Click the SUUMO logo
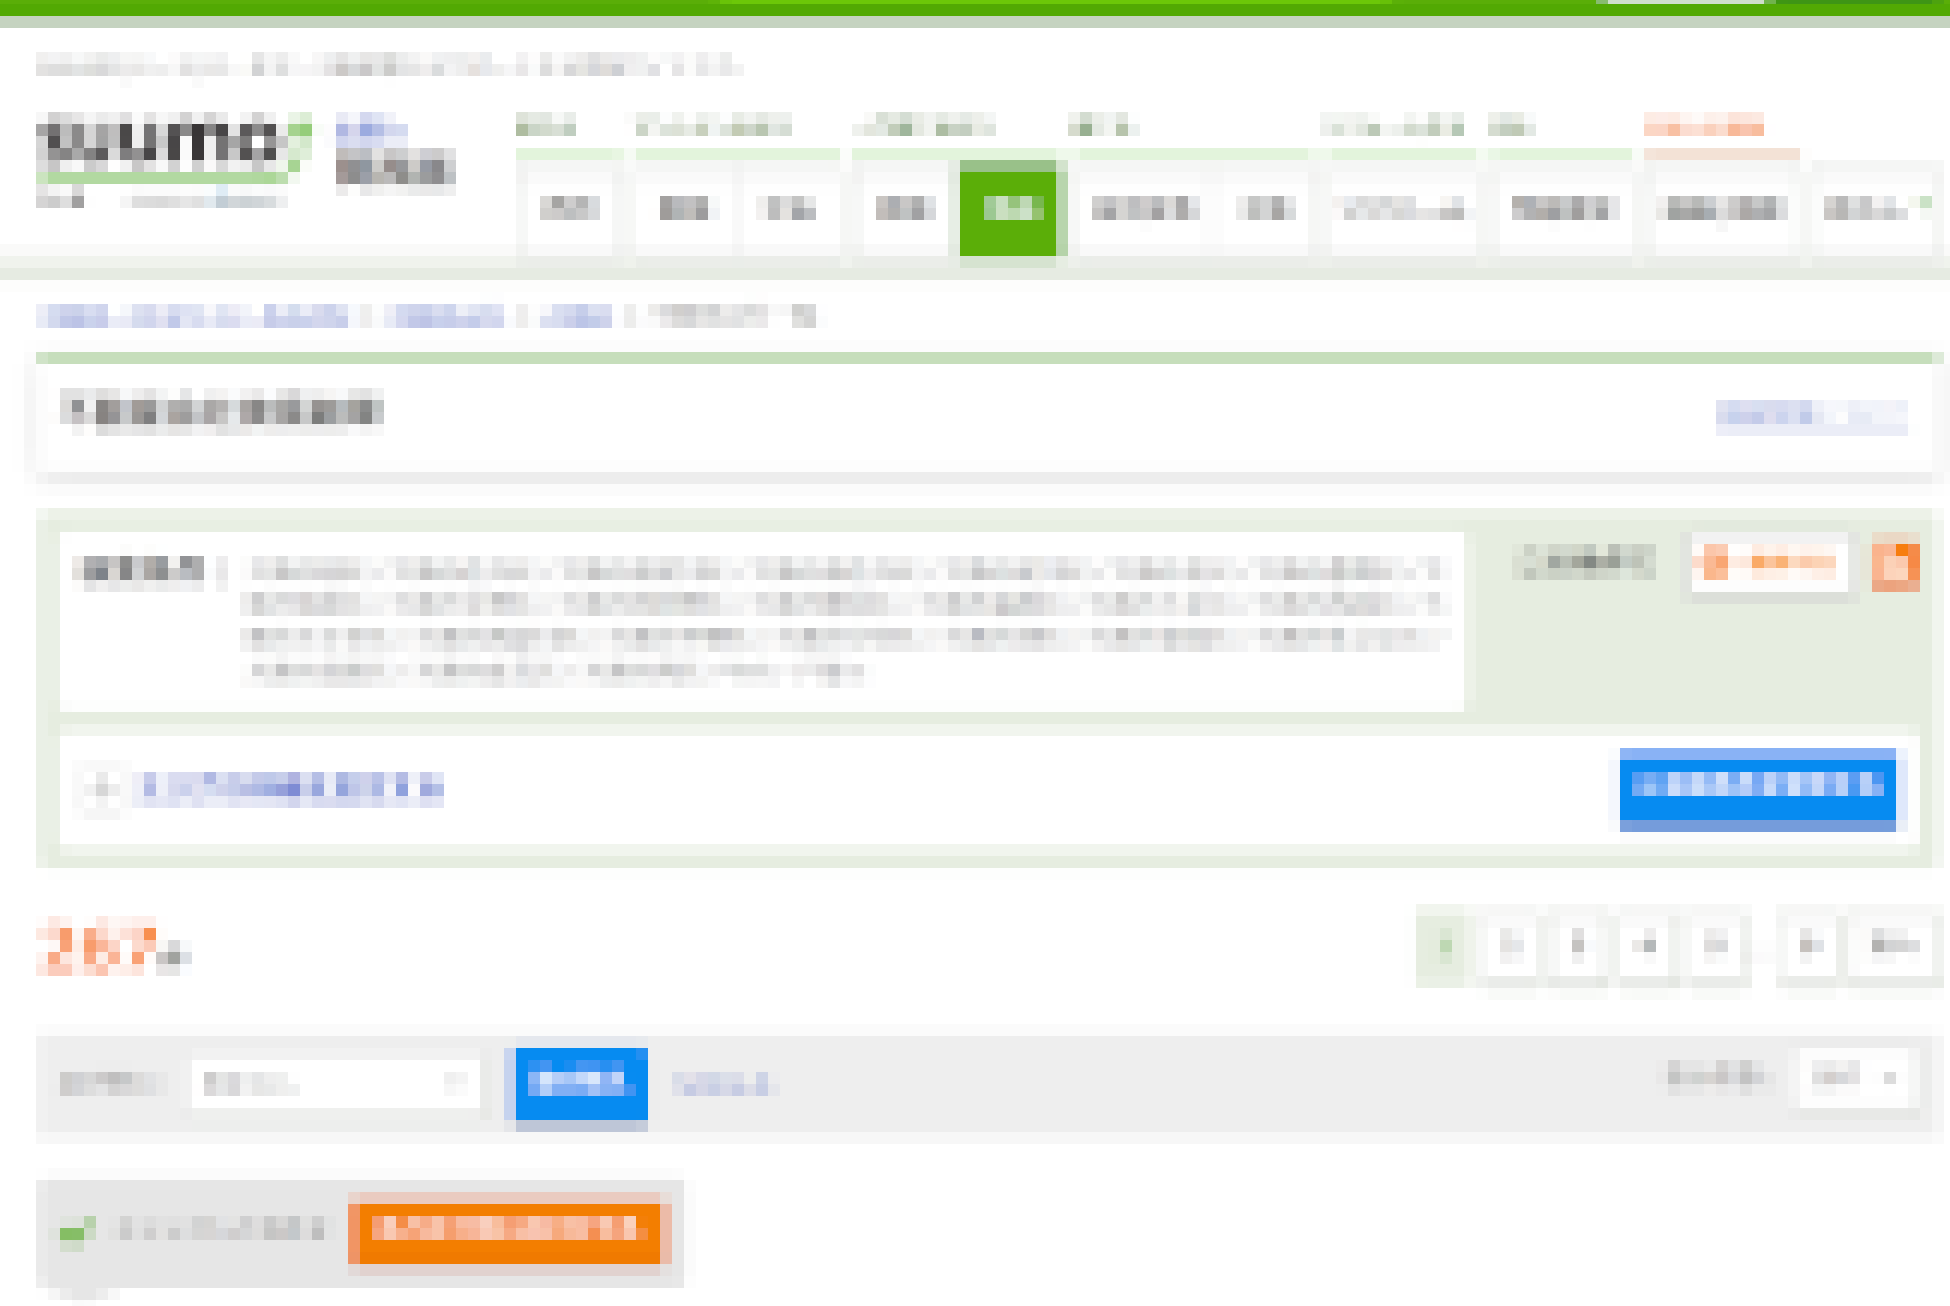Image resolution: width=1950 pixels, height=1306 pixels. coord(174,148)
